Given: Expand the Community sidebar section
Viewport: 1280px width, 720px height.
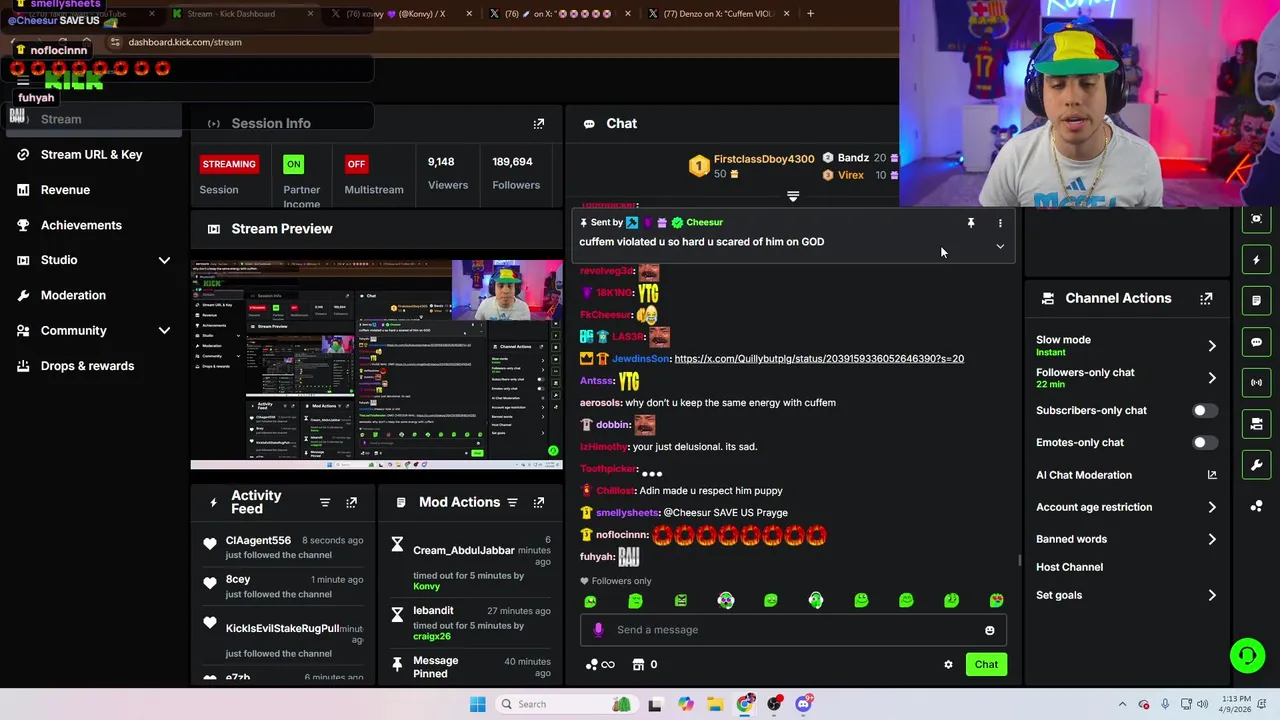Looking at the screenshot, I should point(164,330).
